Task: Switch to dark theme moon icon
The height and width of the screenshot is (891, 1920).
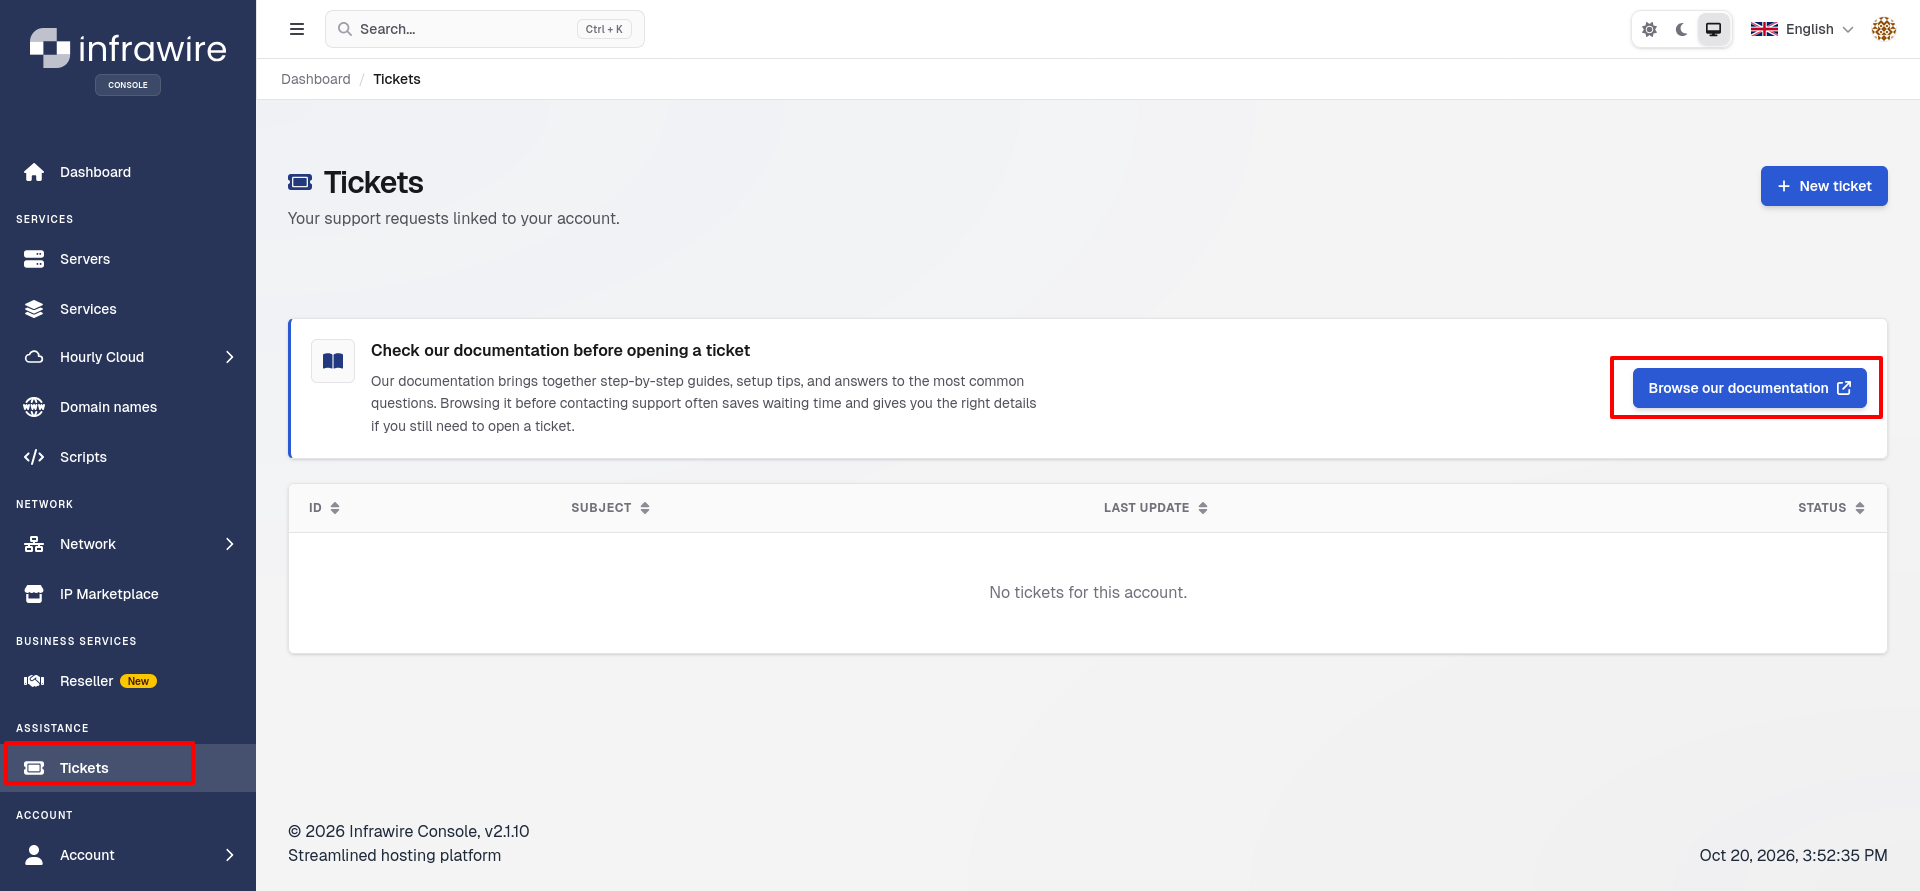Action: pyautogui.click(x=1682, y=29)
